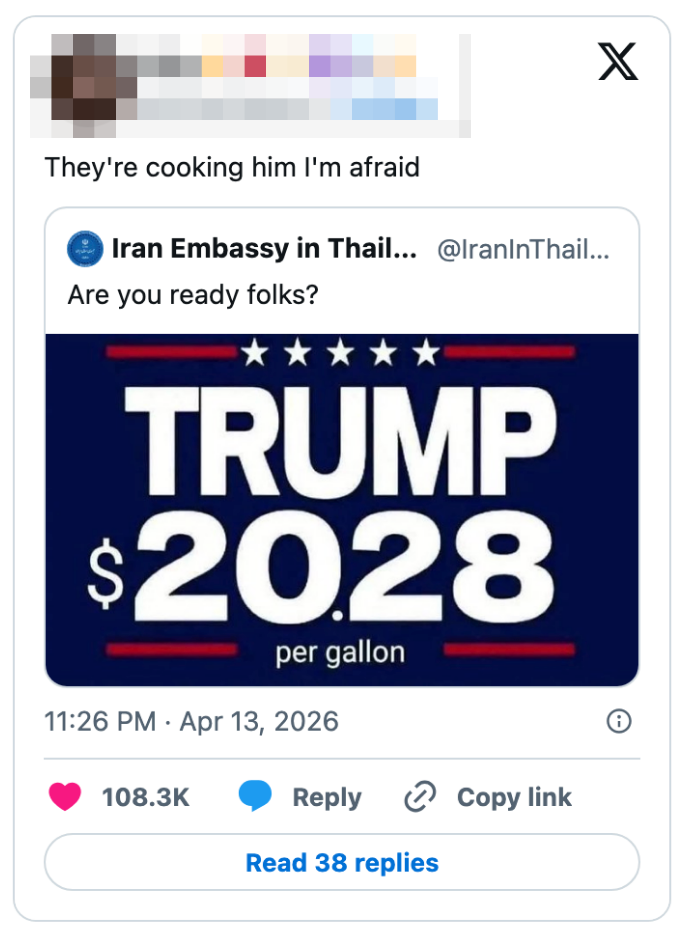Open the info icon beside the timestamp
The image size is (688, 942).
tap(619, 721)
